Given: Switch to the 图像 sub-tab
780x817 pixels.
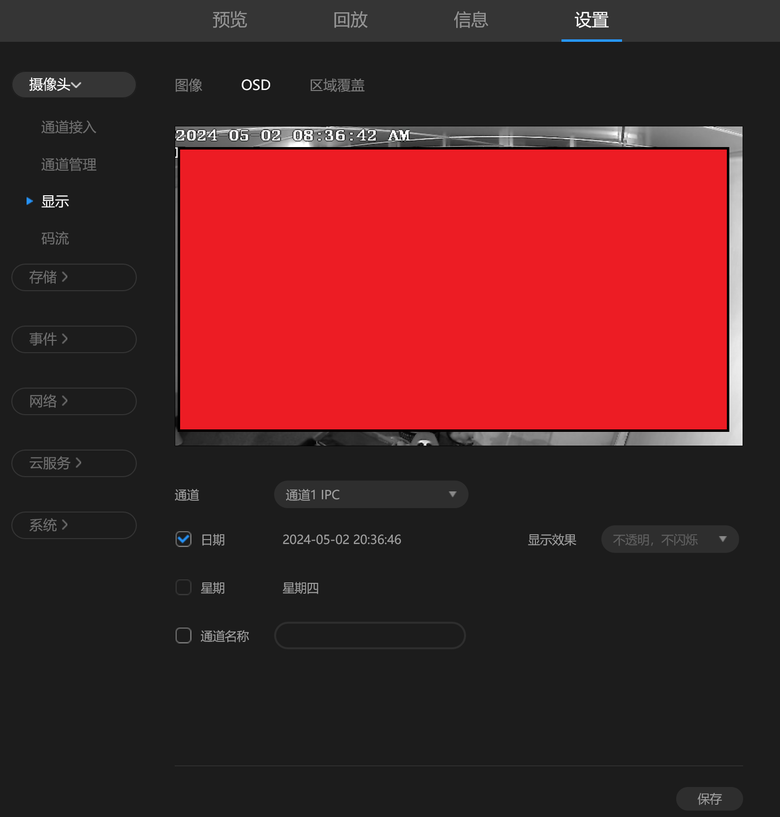Looking at the screenshot, I should pos(188,85).
